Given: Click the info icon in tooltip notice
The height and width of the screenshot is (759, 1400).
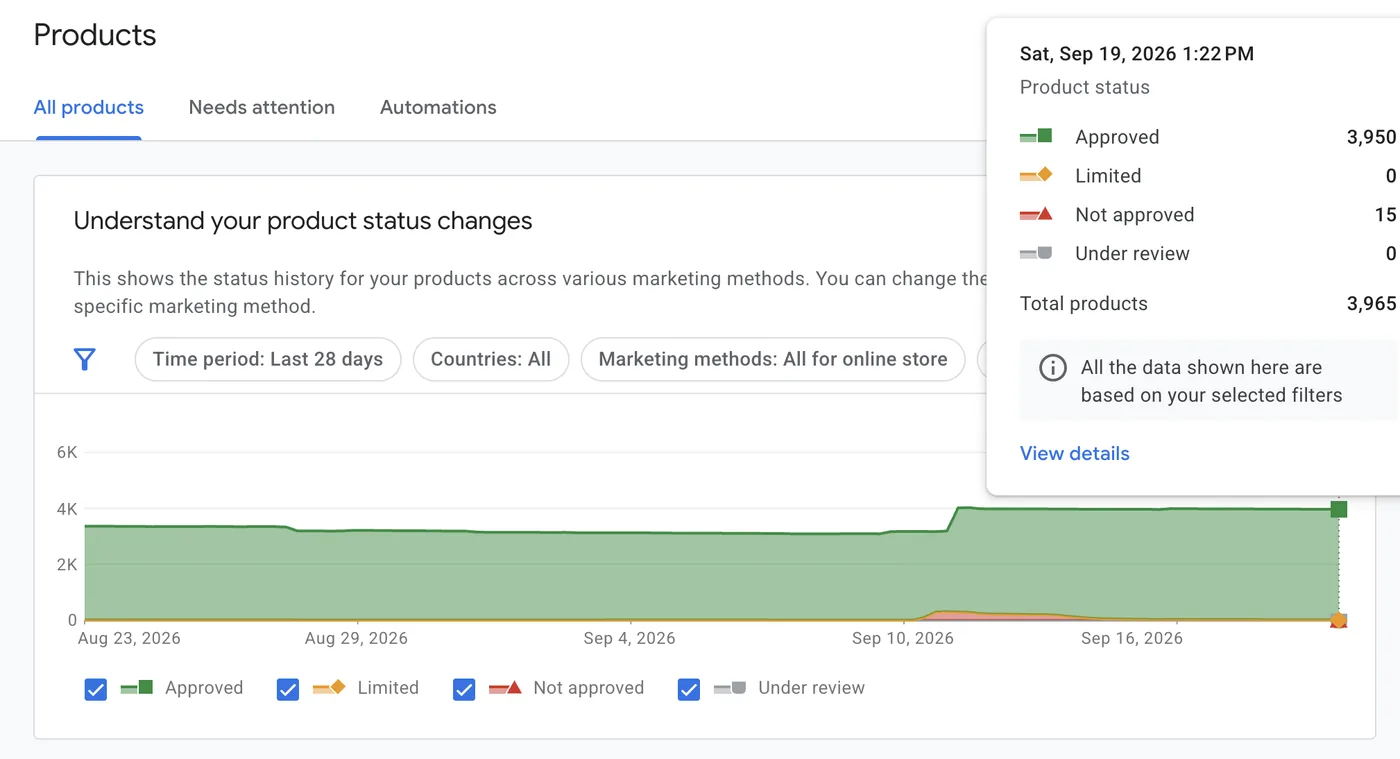Looking at the screenshot, I should [x=1053, y=368].
